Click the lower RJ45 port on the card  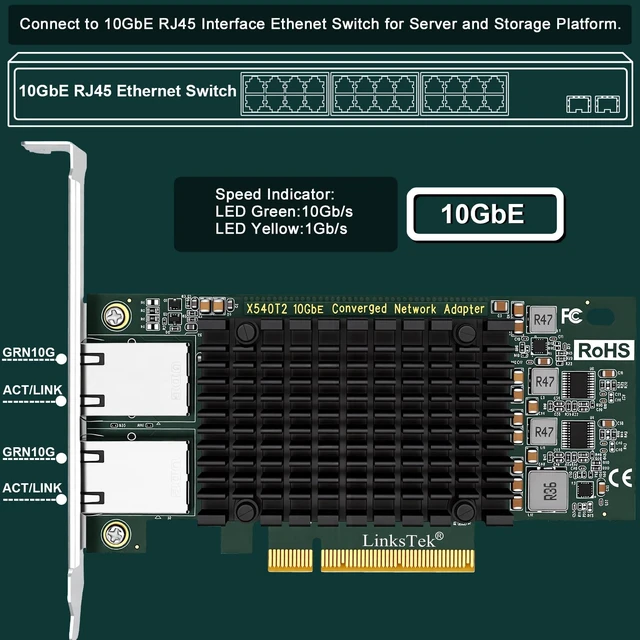coord(136,476)
